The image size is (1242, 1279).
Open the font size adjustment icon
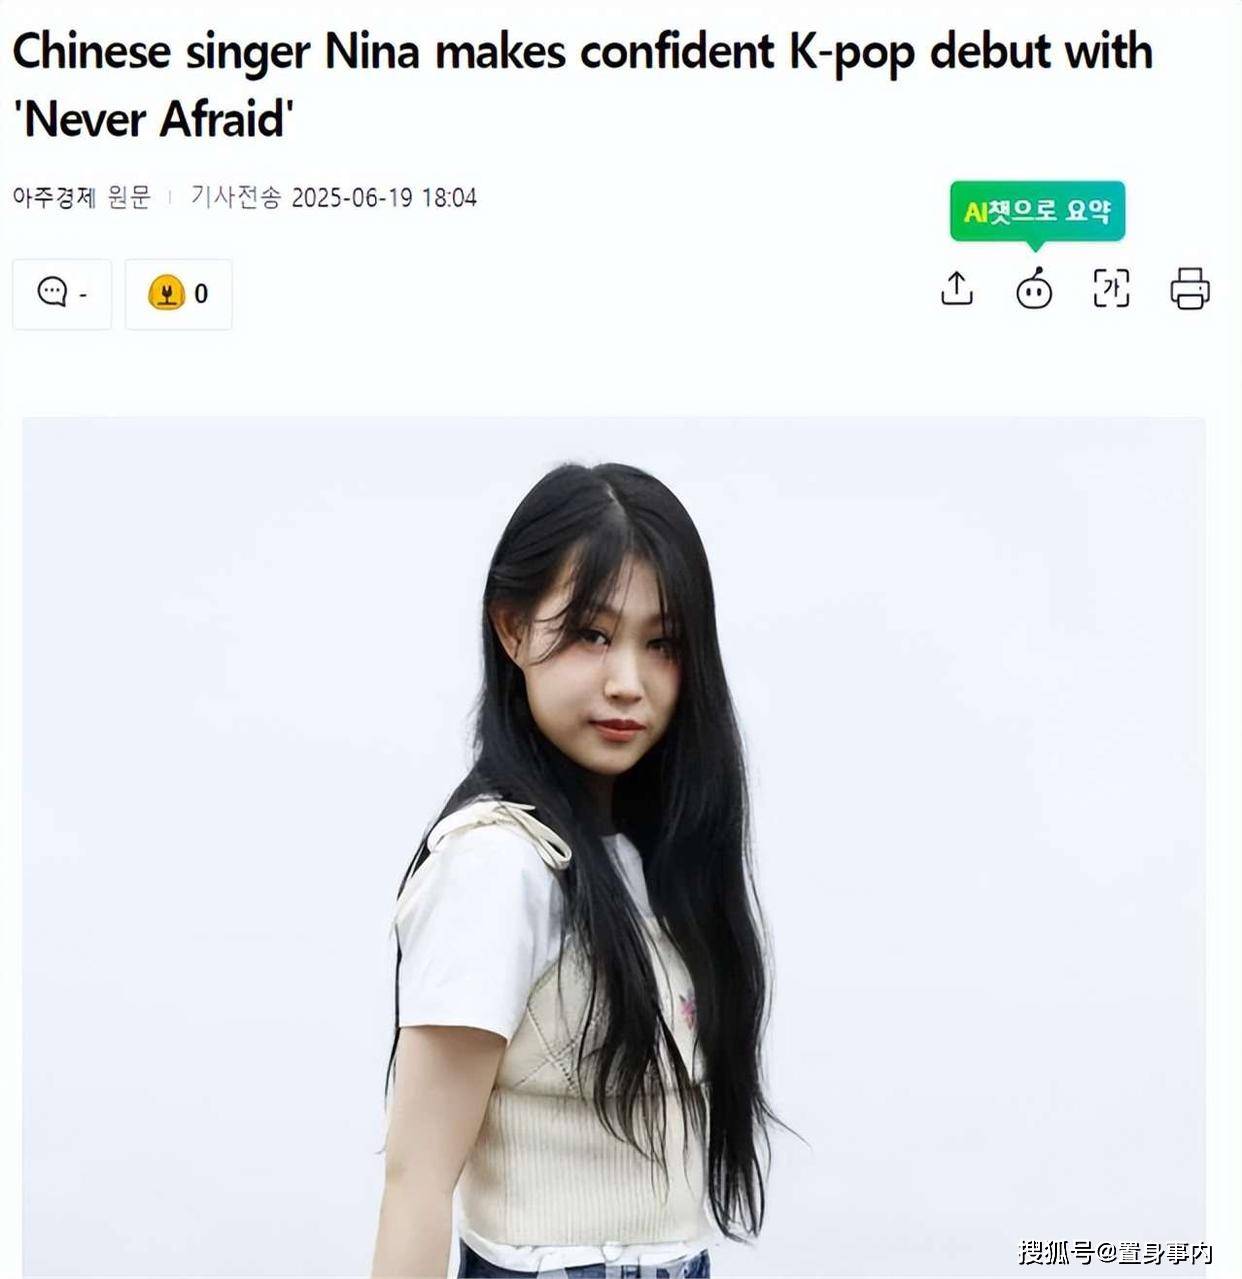click(1111, 289)
